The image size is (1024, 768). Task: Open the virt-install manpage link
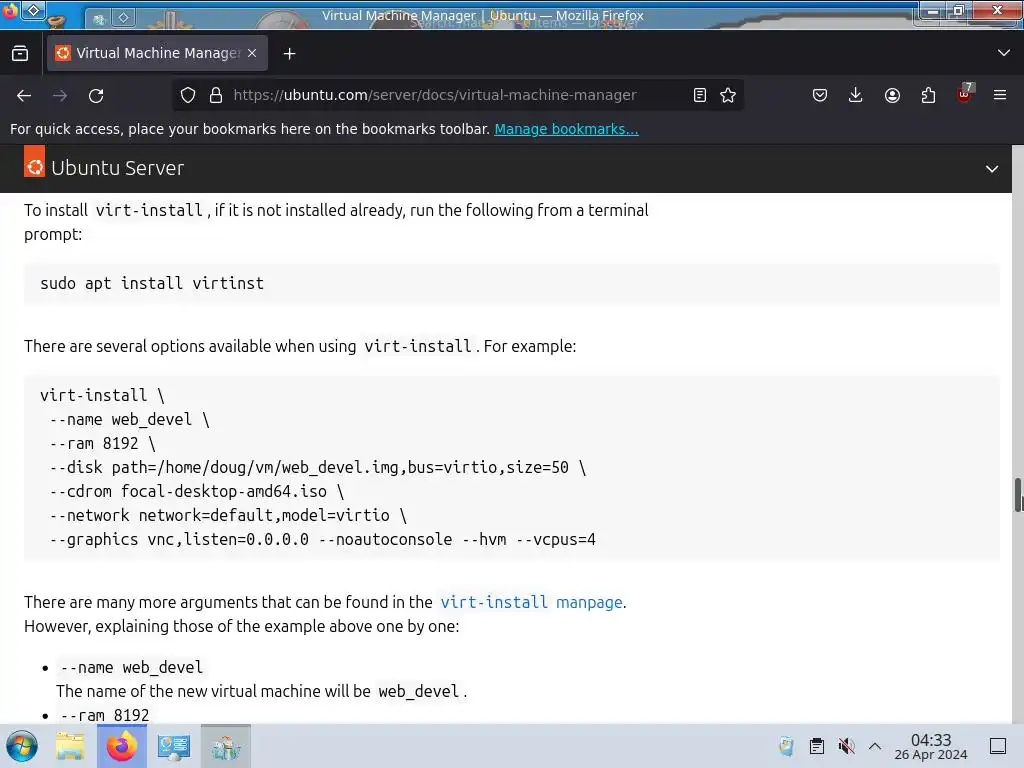531,602
